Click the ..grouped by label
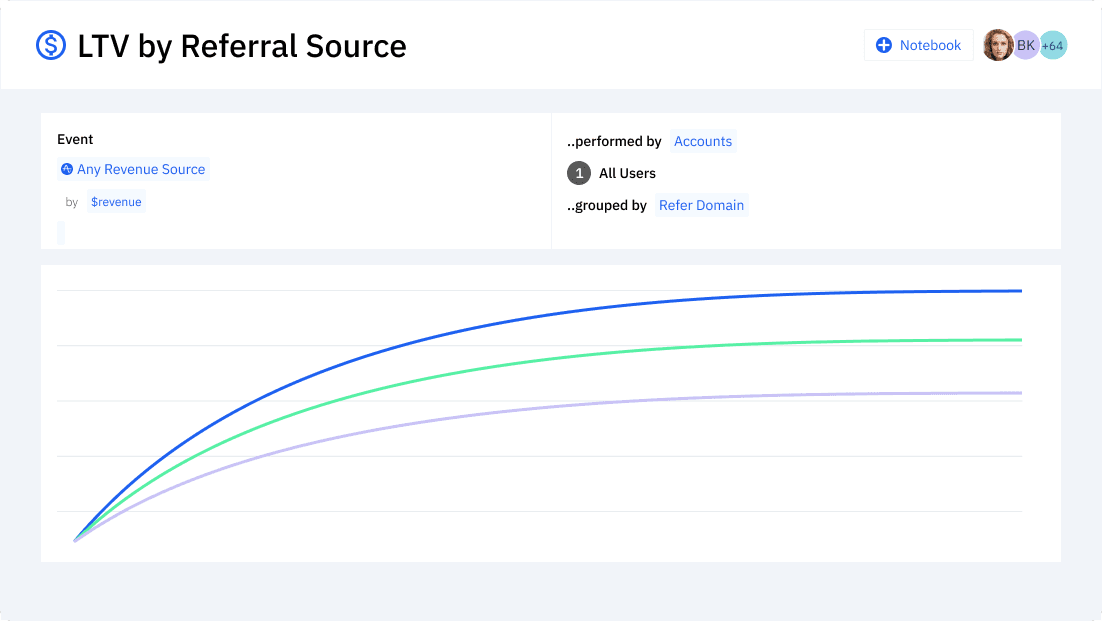Image resolution: width=1102 pixels, height=621 pixels. pos(607,205)
